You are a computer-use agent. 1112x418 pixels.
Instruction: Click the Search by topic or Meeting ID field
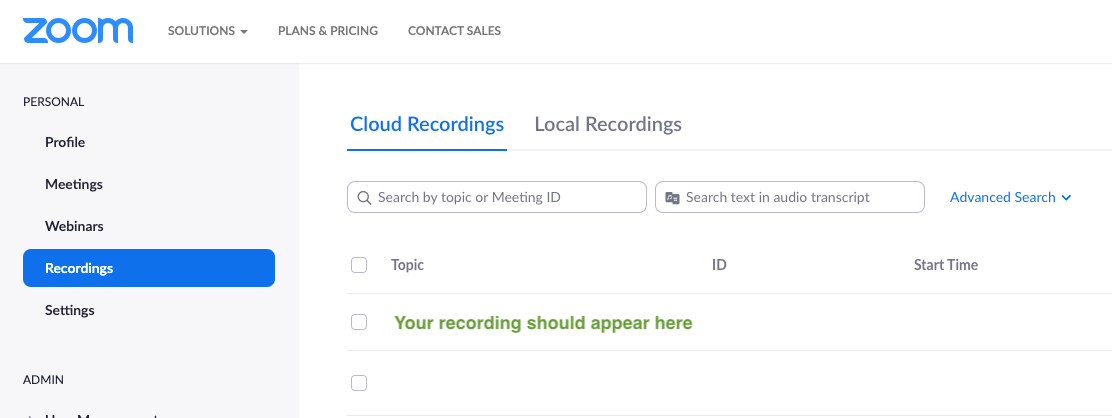click(496, 197)
